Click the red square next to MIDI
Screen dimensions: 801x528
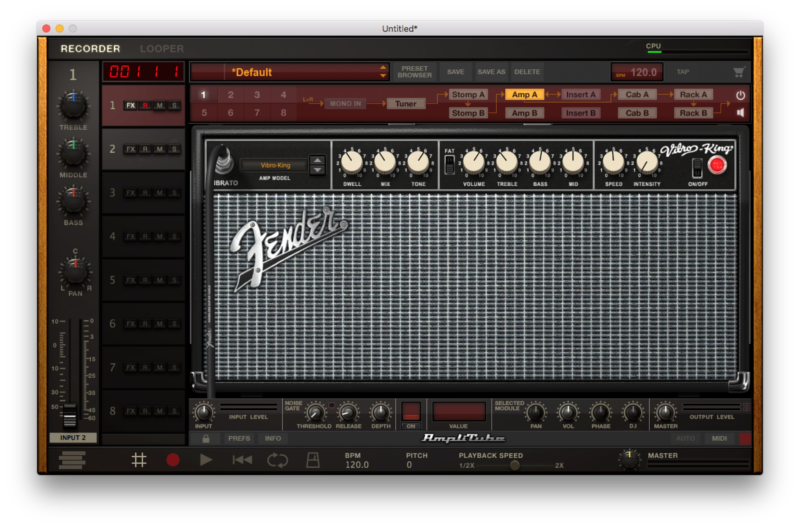pyautogui.click(x=745, y=439)
